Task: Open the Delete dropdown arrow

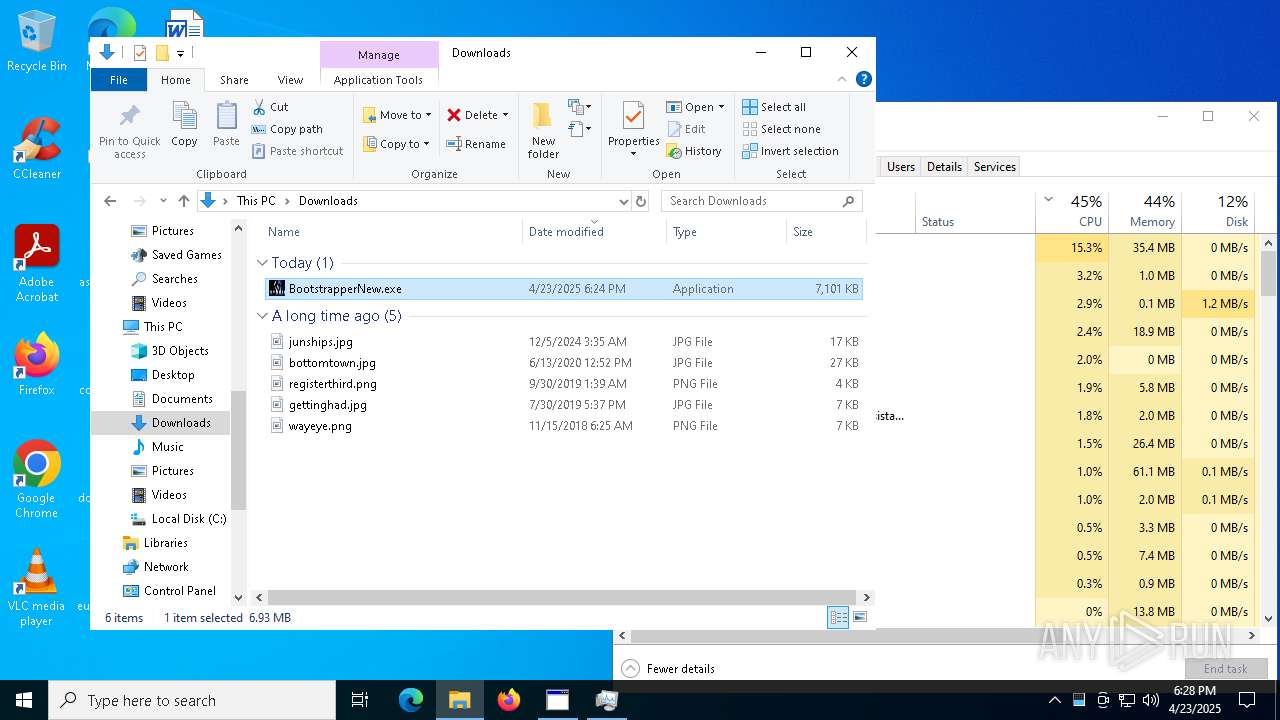Action: tap(505, 115)
